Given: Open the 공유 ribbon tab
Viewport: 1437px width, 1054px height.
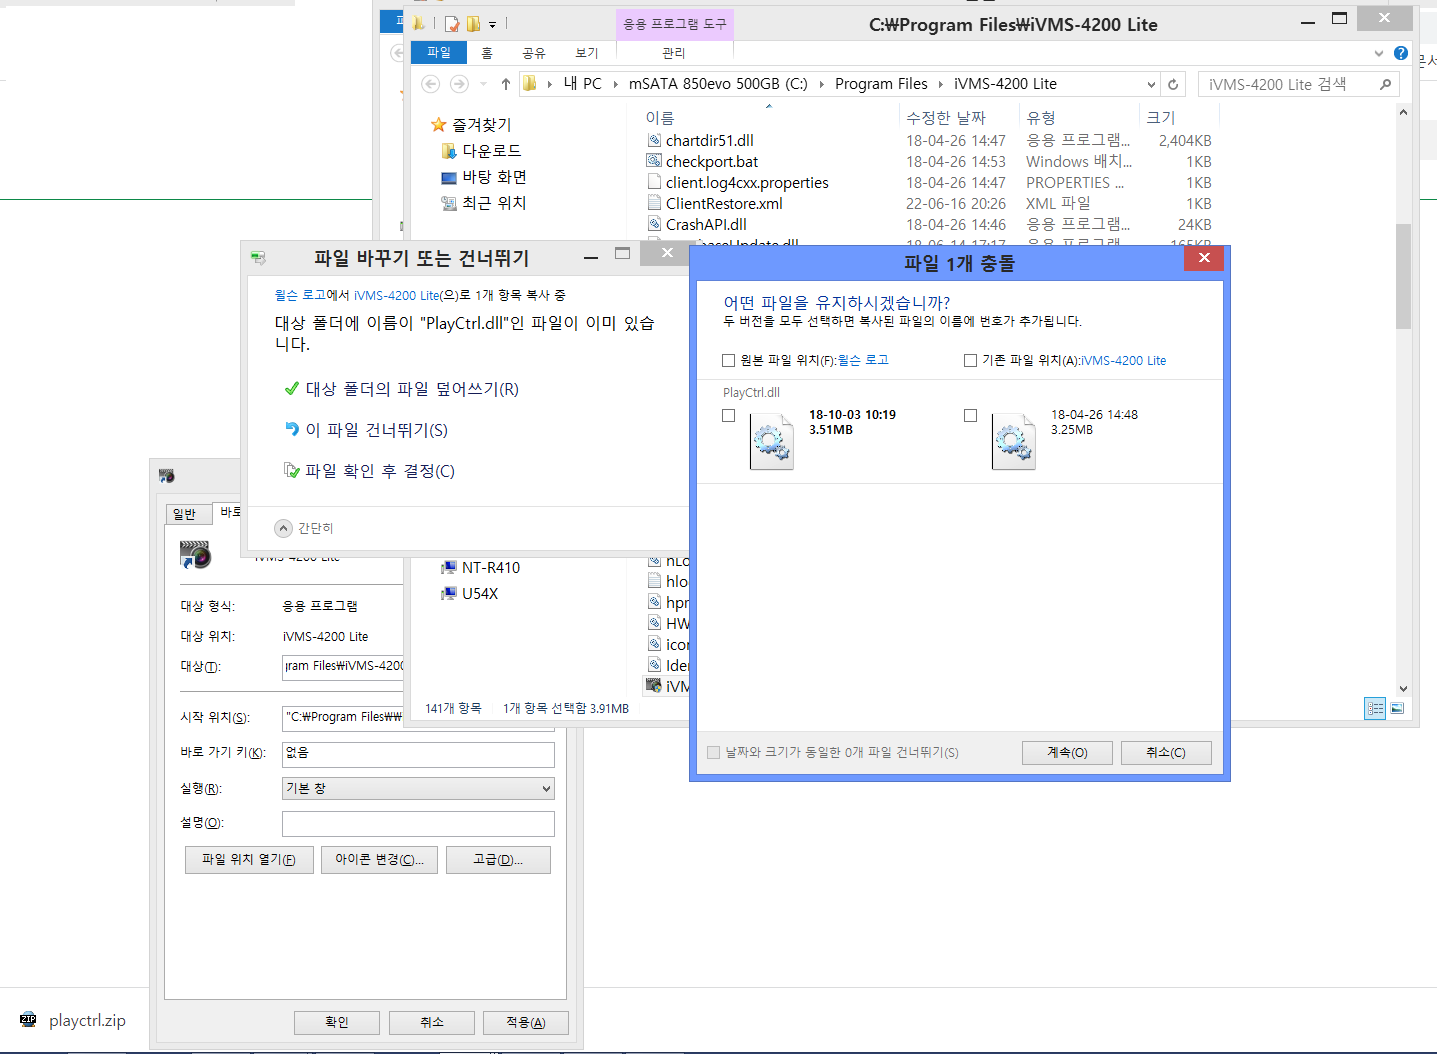Looking at the screenshot, I should [534, 53].
